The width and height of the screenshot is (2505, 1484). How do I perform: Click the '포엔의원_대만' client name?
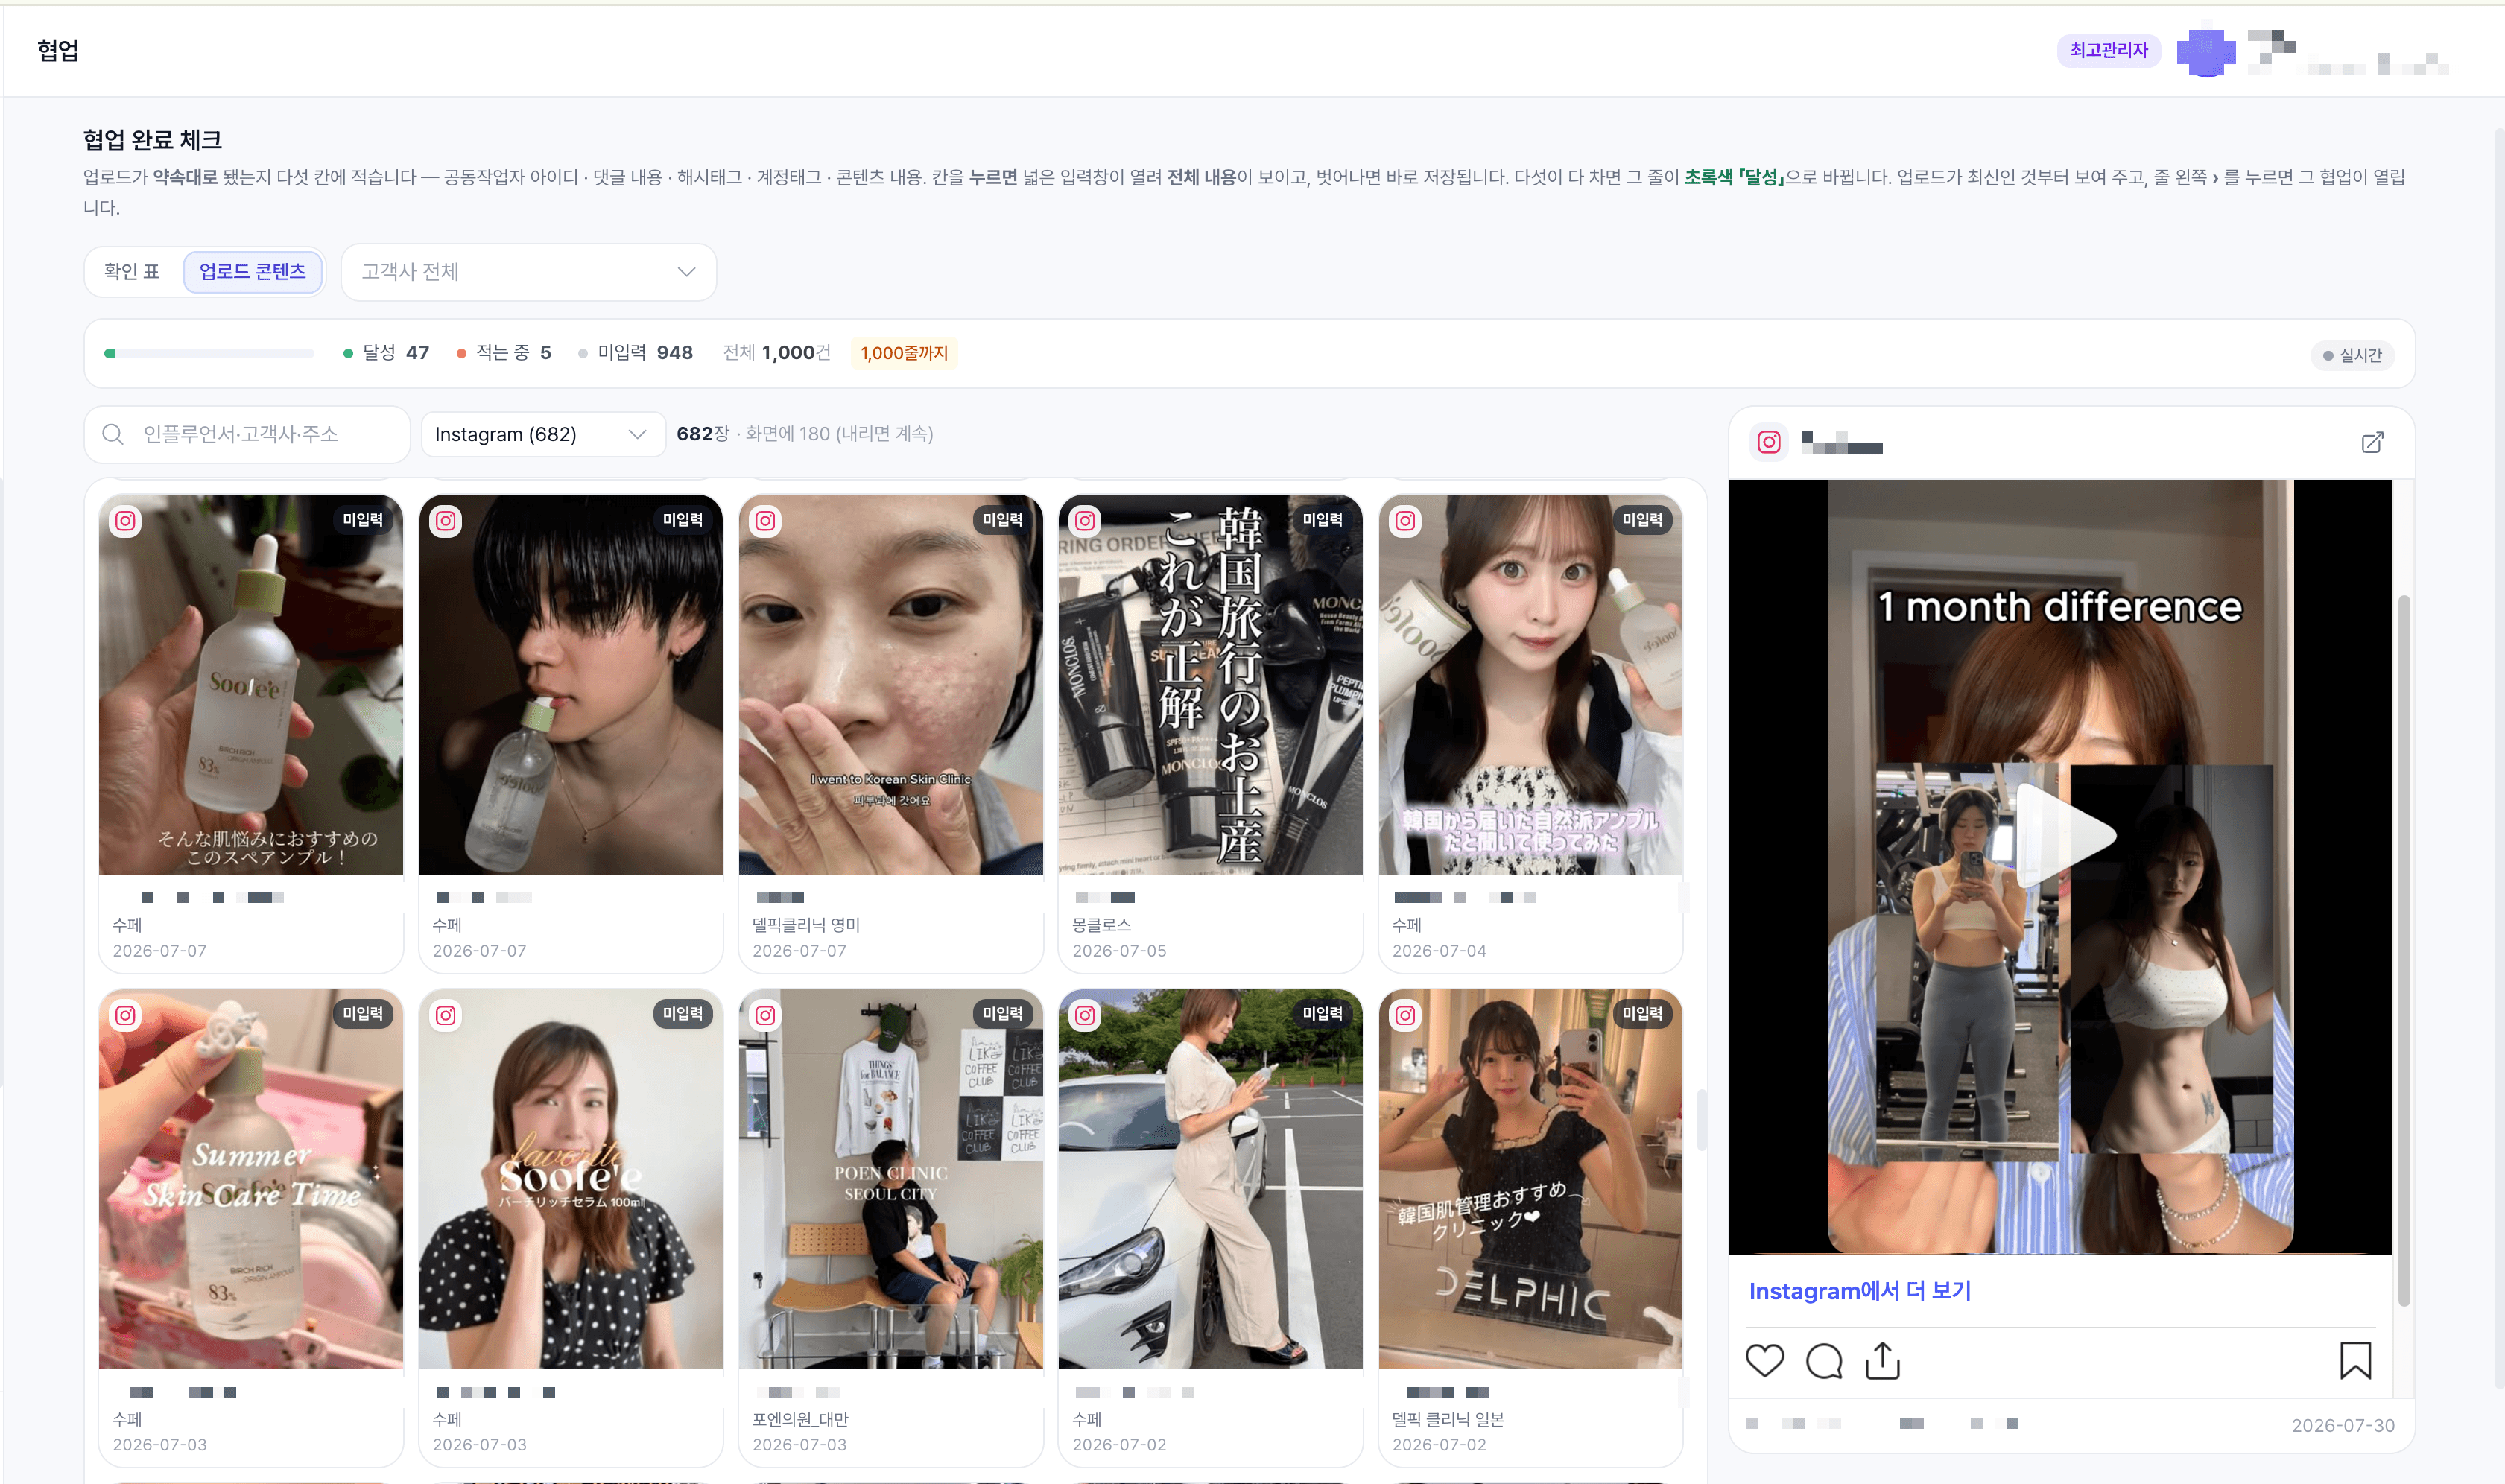click(800, 1419)
